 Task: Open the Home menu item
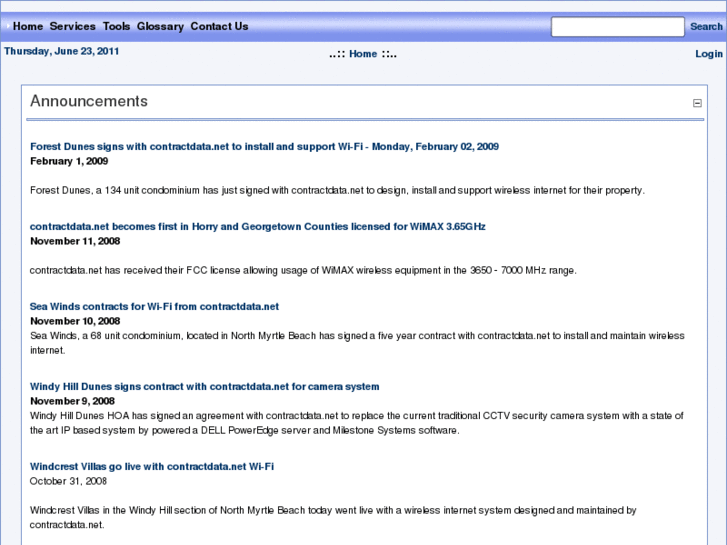28,26
